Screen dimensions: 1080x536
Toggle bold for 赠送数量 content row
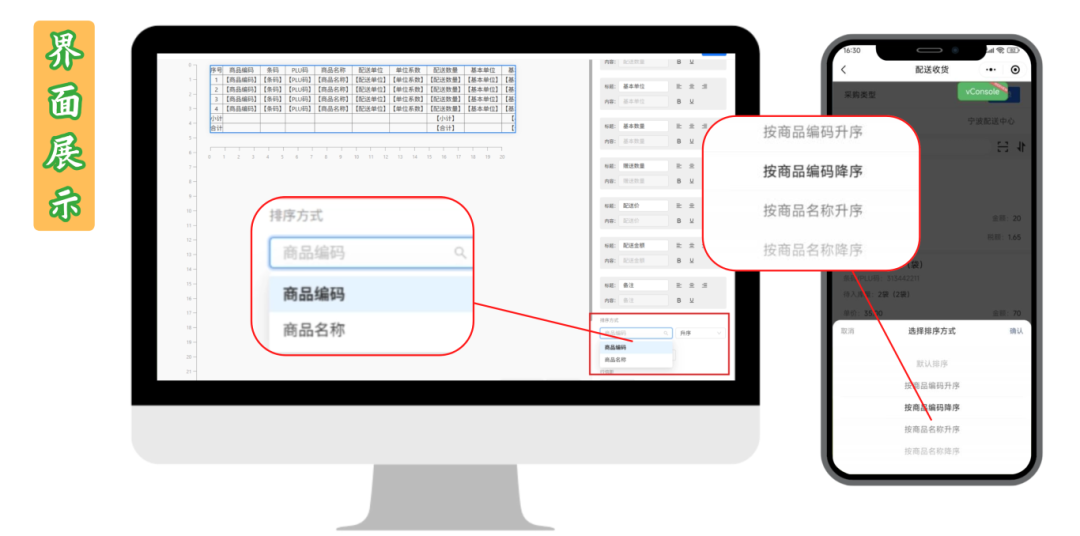click(678, 181)
